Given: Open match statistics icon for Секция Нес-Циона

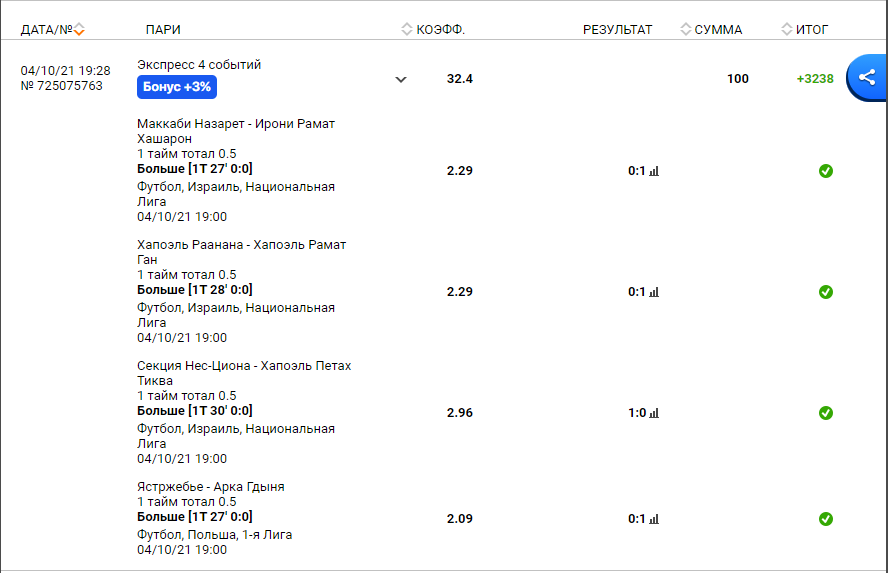Looking at the screenshot, I should (654, 413).
